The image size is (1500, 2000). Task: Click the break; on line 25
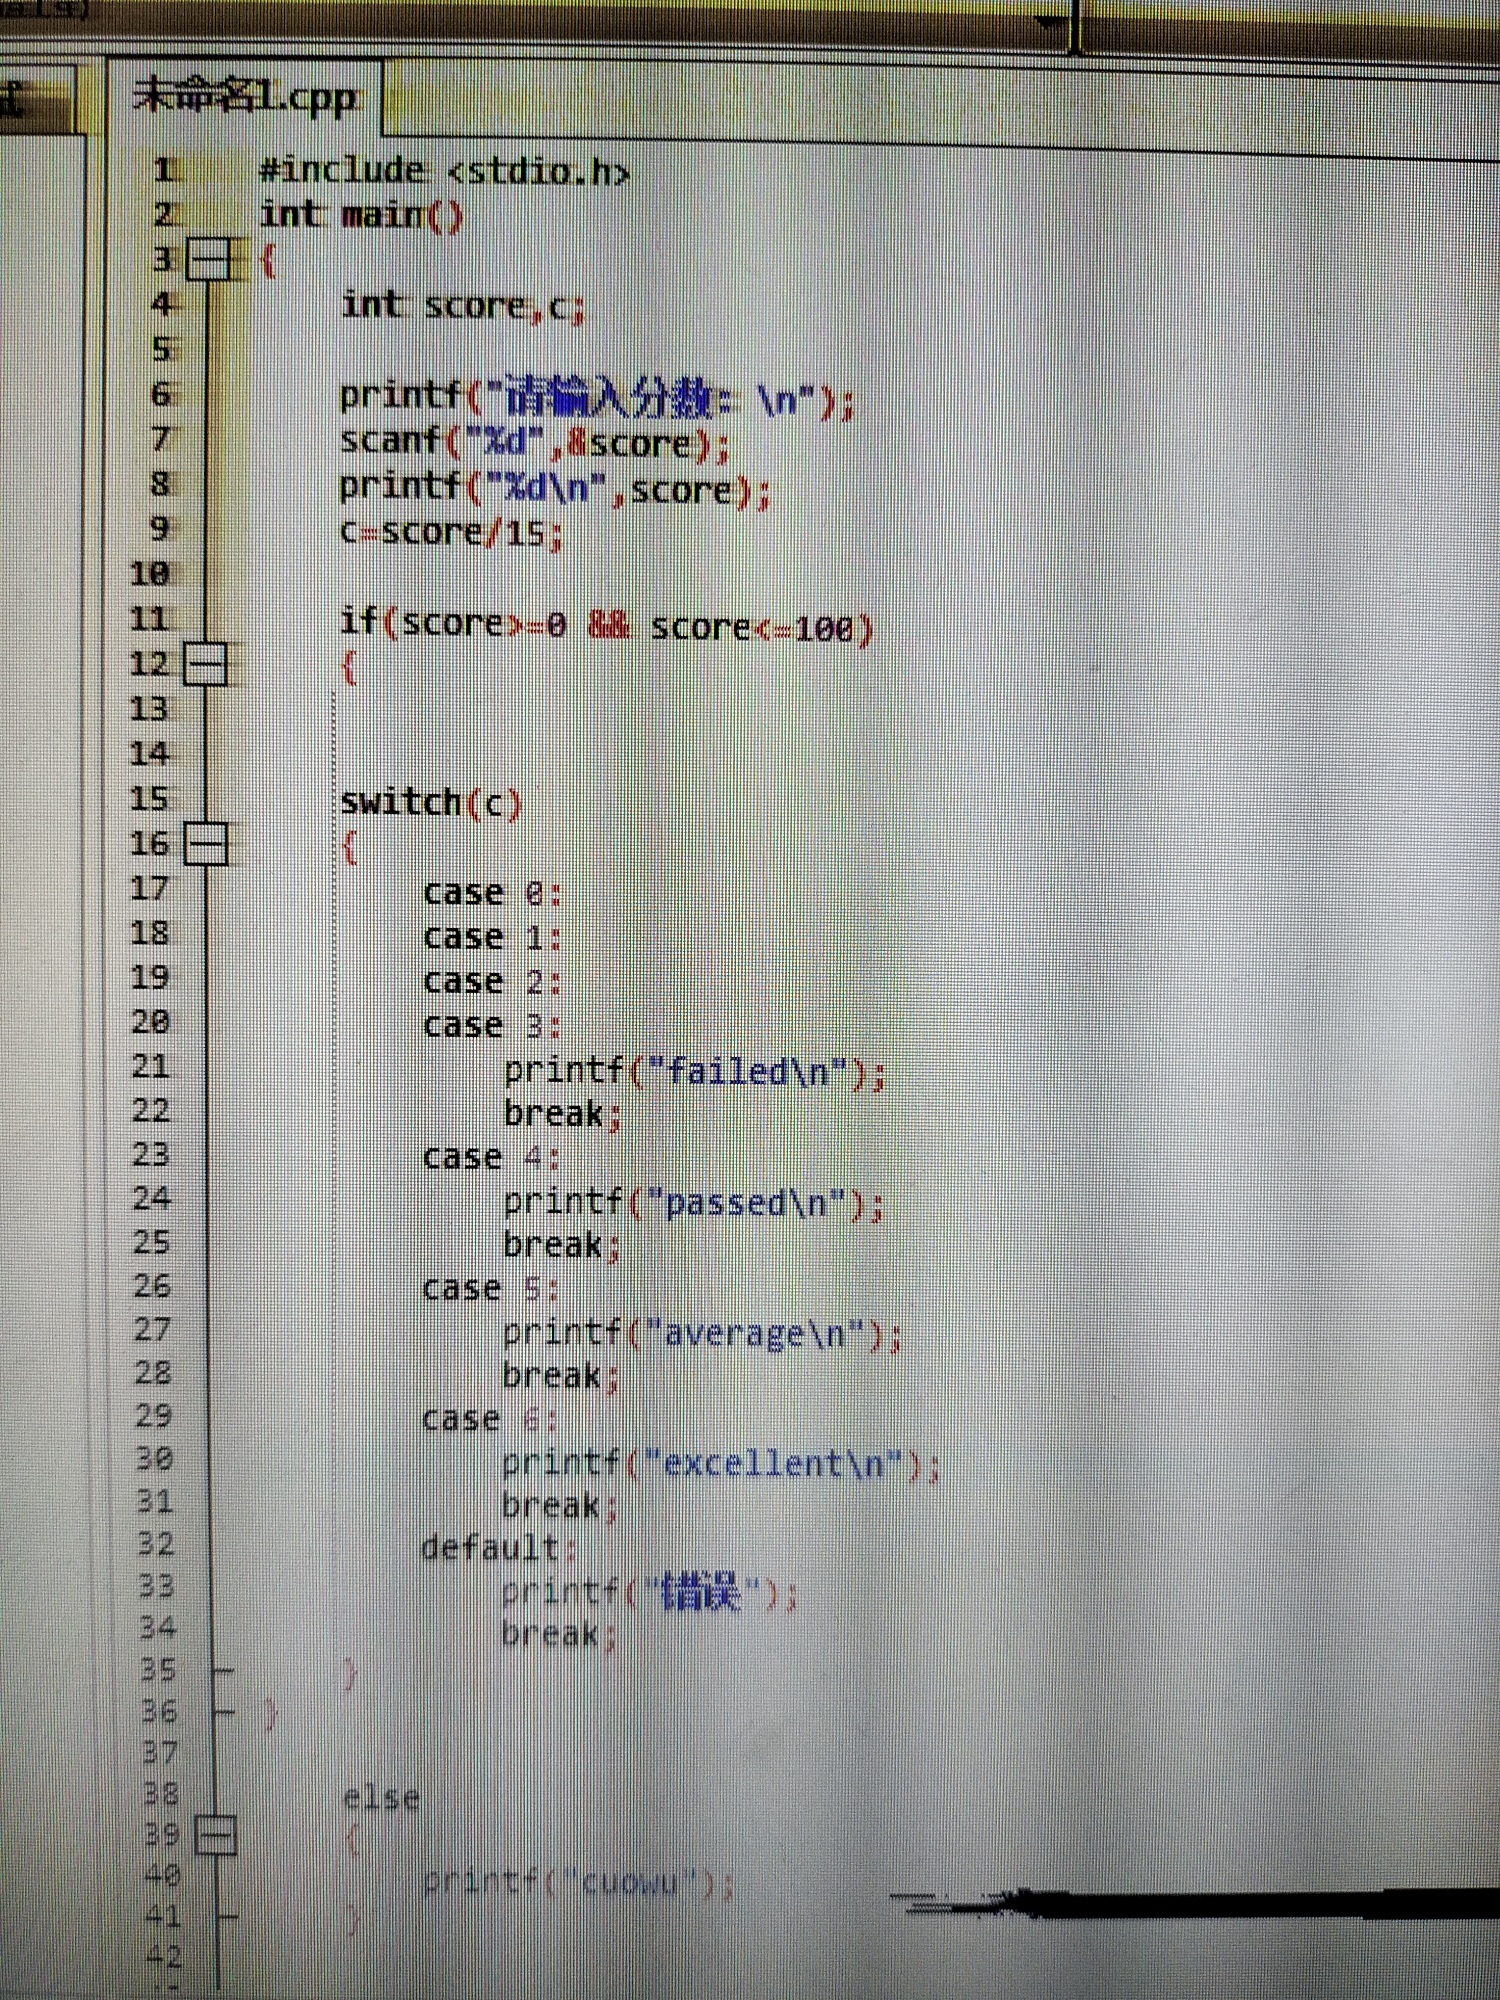pos(562,1245)
